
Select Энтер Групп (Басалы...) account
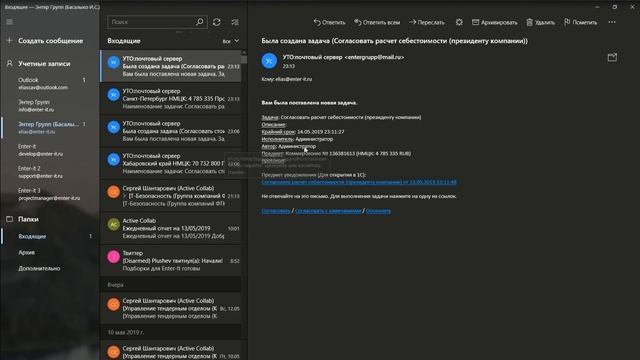pyautogui.click(x=51, y=127)
